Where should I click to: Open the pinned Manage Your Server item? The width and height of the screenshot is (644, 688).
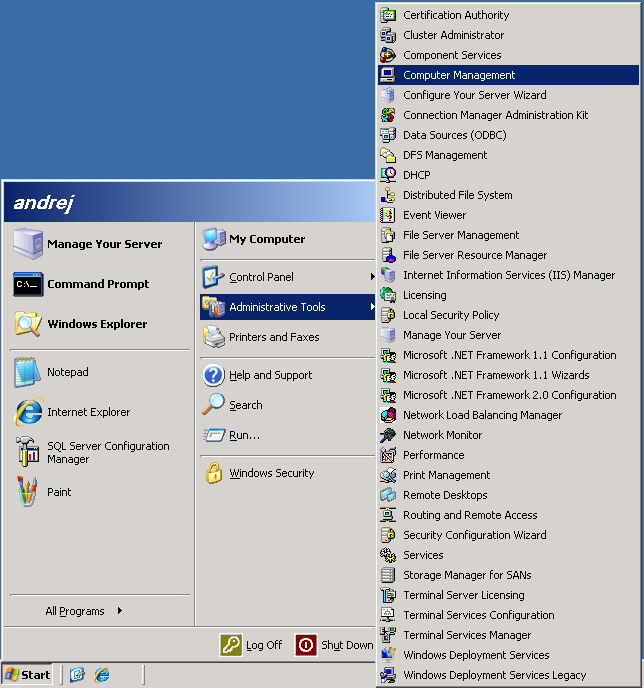(100, 244)
